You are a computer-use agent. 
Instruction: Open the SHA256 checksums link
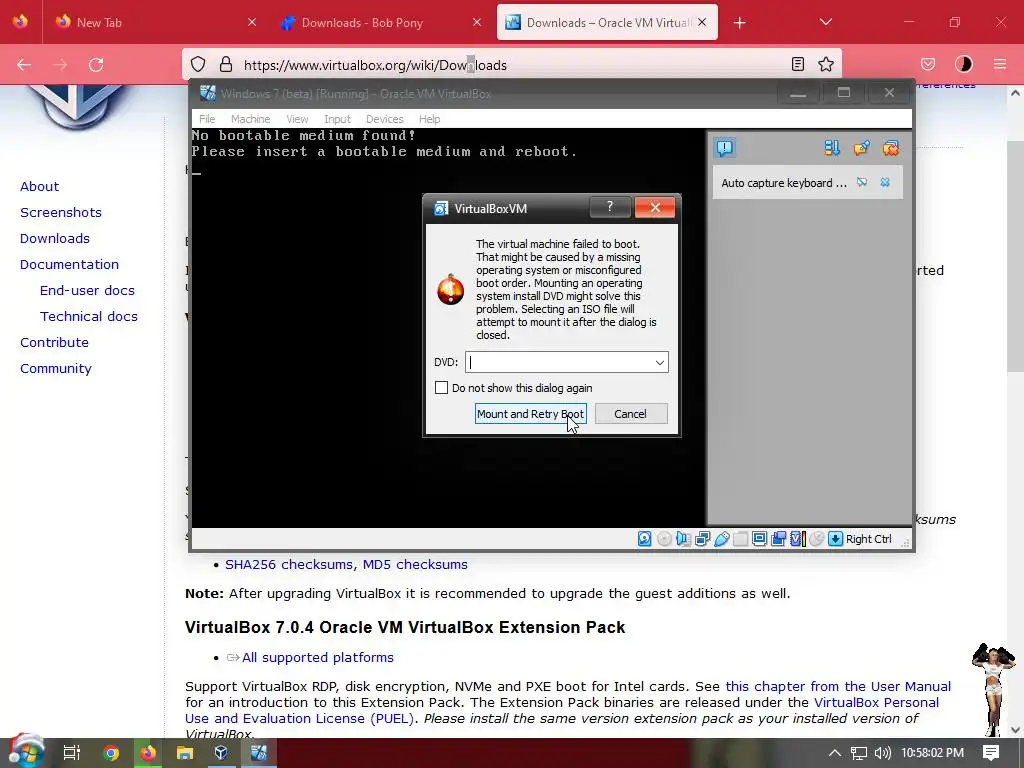[x=289, y=564]
